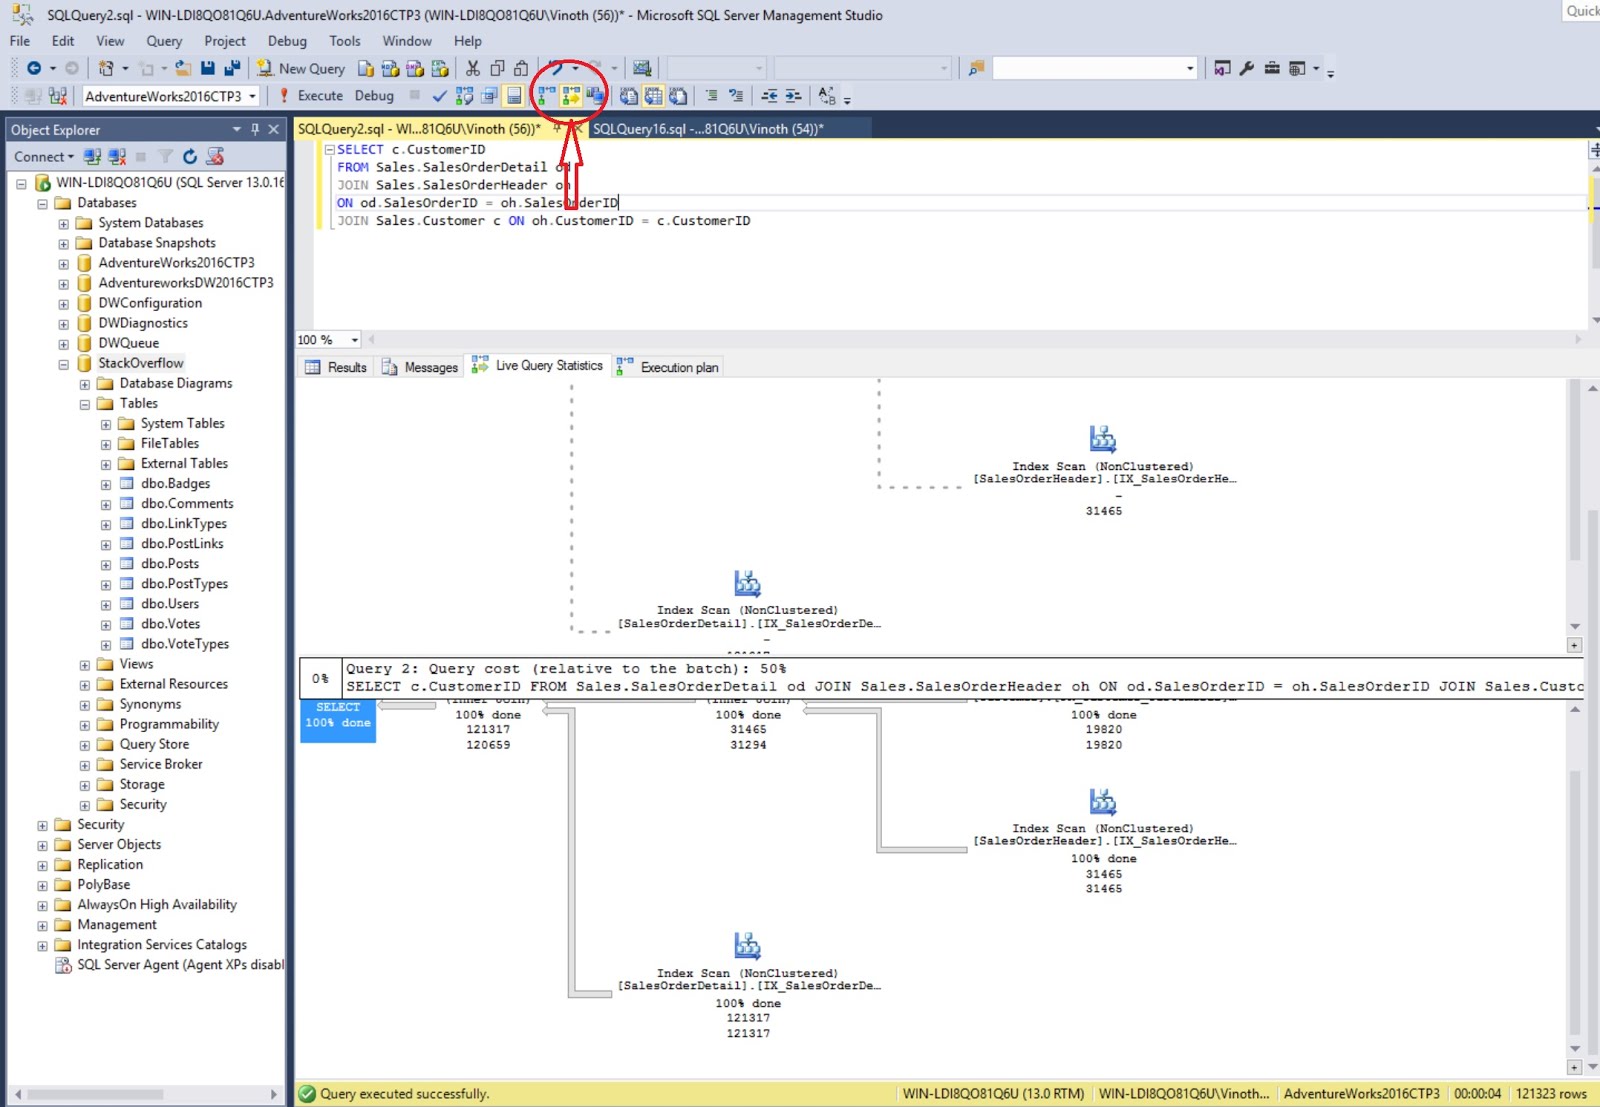The height and width of the screenshot is (1107, 1600).
Task: Click Index Scan SalesOrderHeader plan node, 100% done
Action: (1104, 840)
